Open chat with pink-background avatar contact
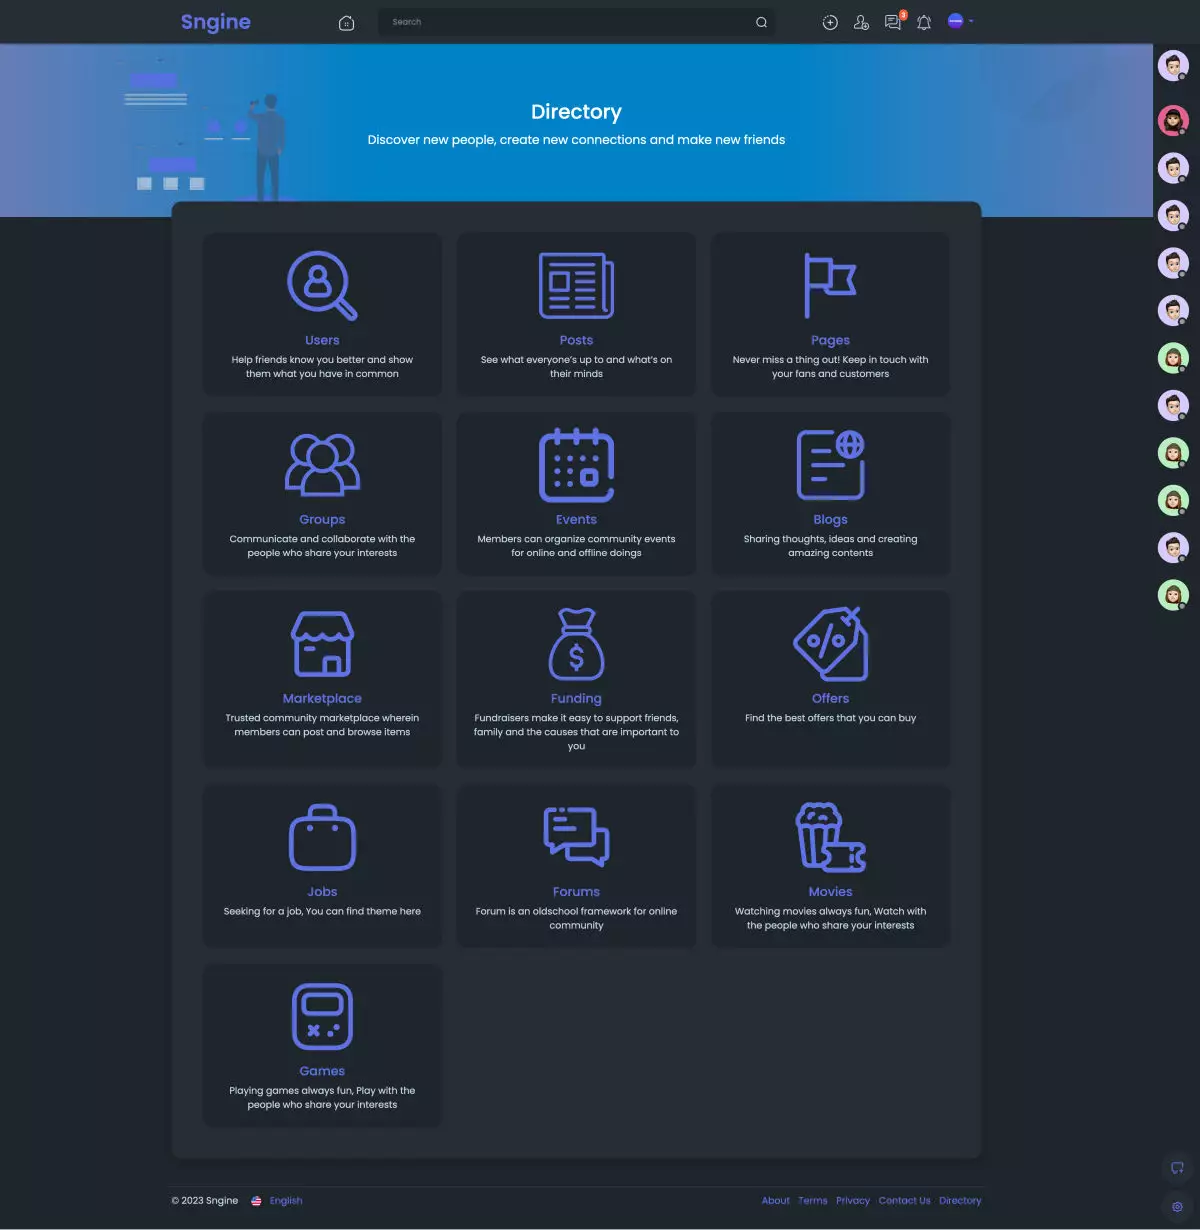This screenshot has height=1230, width=1200. [1173, 120]
